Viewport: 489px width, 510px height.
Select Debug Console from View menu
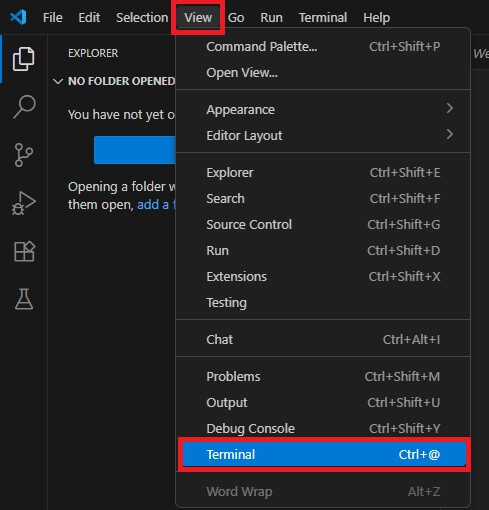point(323,428)
